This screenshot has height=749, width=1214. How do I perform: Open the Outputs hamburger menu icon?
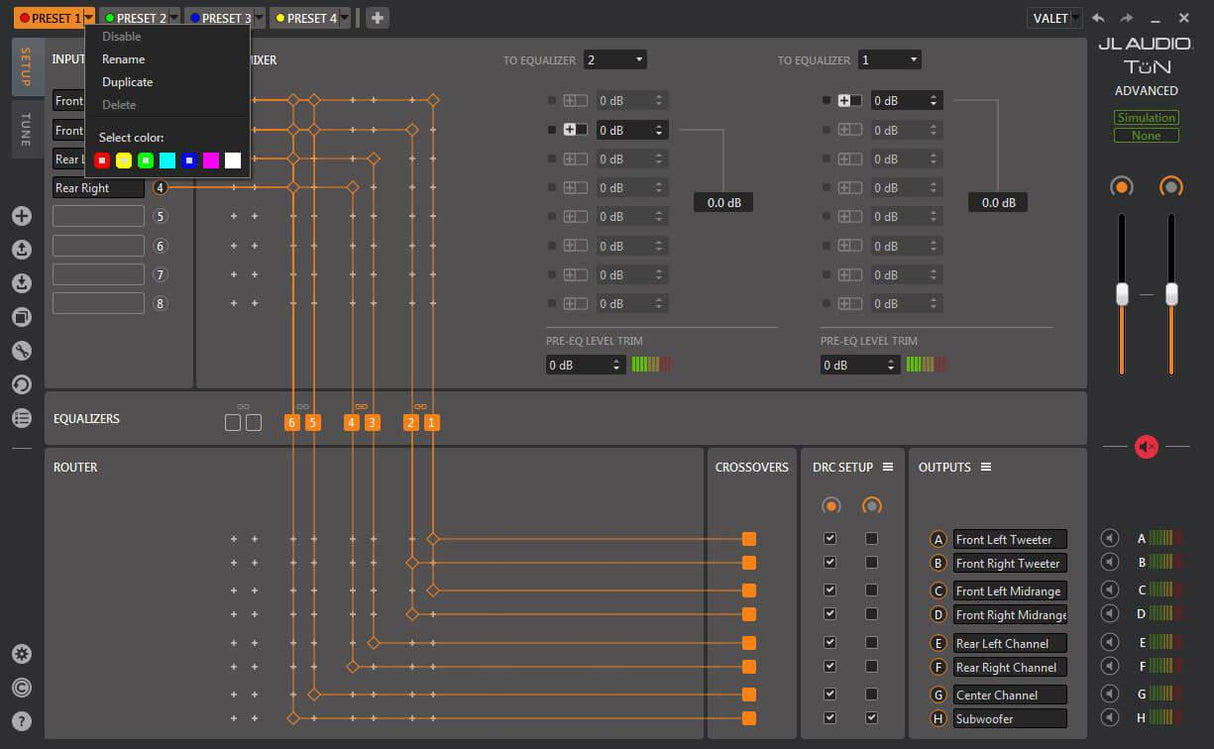pyautogui.click(x=986, y=467)
